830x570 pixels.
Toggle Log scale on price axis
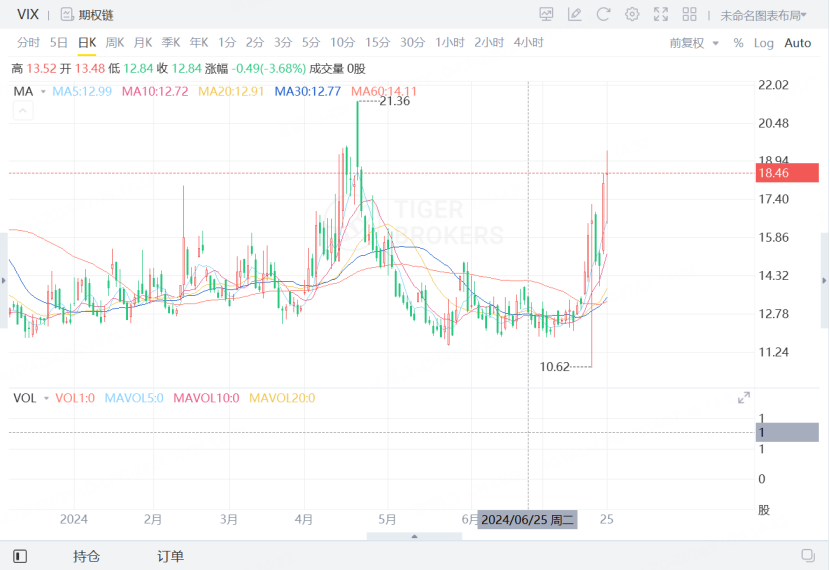pyautogui.click(x=764, y=43)
